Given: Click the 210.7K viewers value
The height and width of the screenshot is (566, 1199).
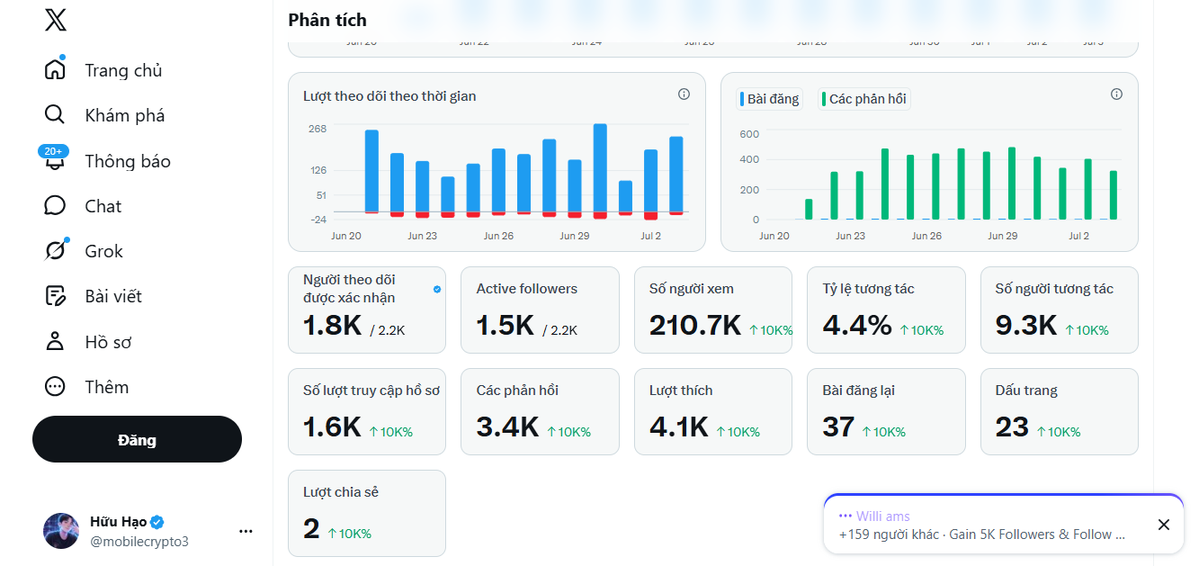Looking at the screenshot, I should coord(695,326).
